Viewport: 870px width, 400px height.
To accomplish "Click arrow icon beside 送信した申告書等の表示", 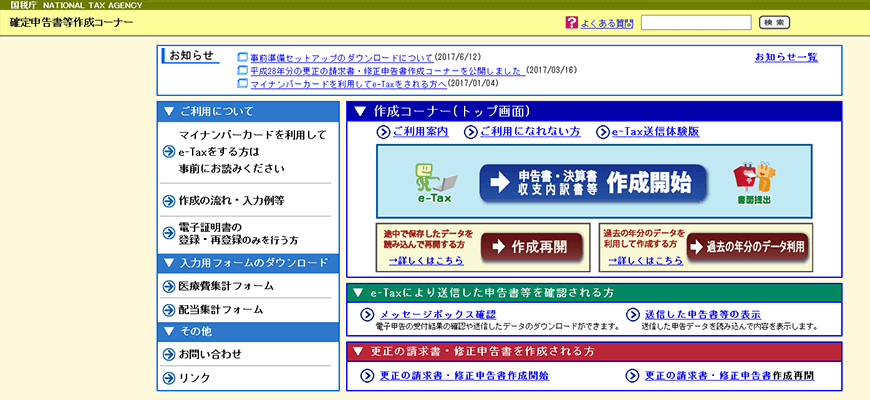I will click(633, 315).
